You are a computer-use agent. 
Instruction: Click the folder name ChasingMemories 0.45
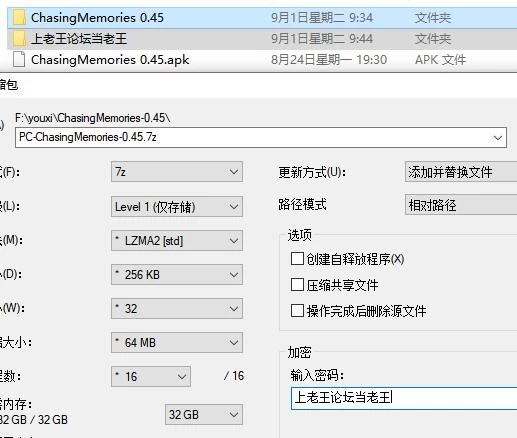[x=97, y=18]
